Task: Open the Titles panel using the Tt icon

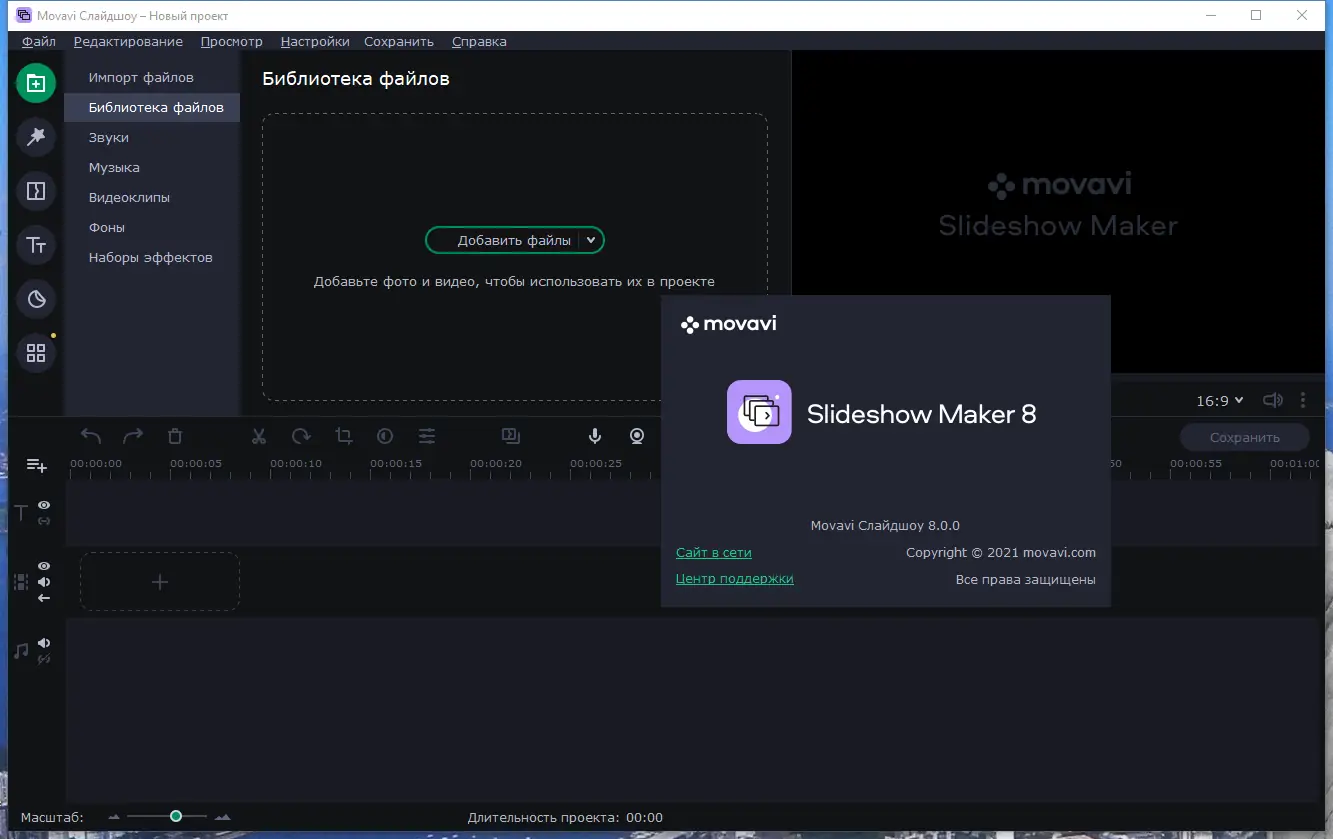Action: (36, 245)
